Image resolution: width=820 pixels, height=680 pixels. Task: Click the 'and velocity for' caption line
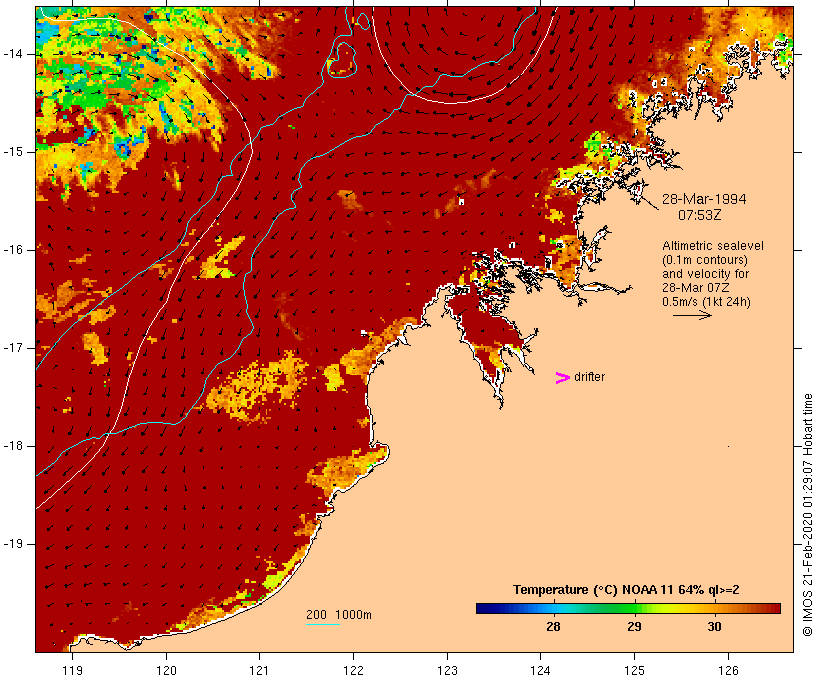click(705, 274)
